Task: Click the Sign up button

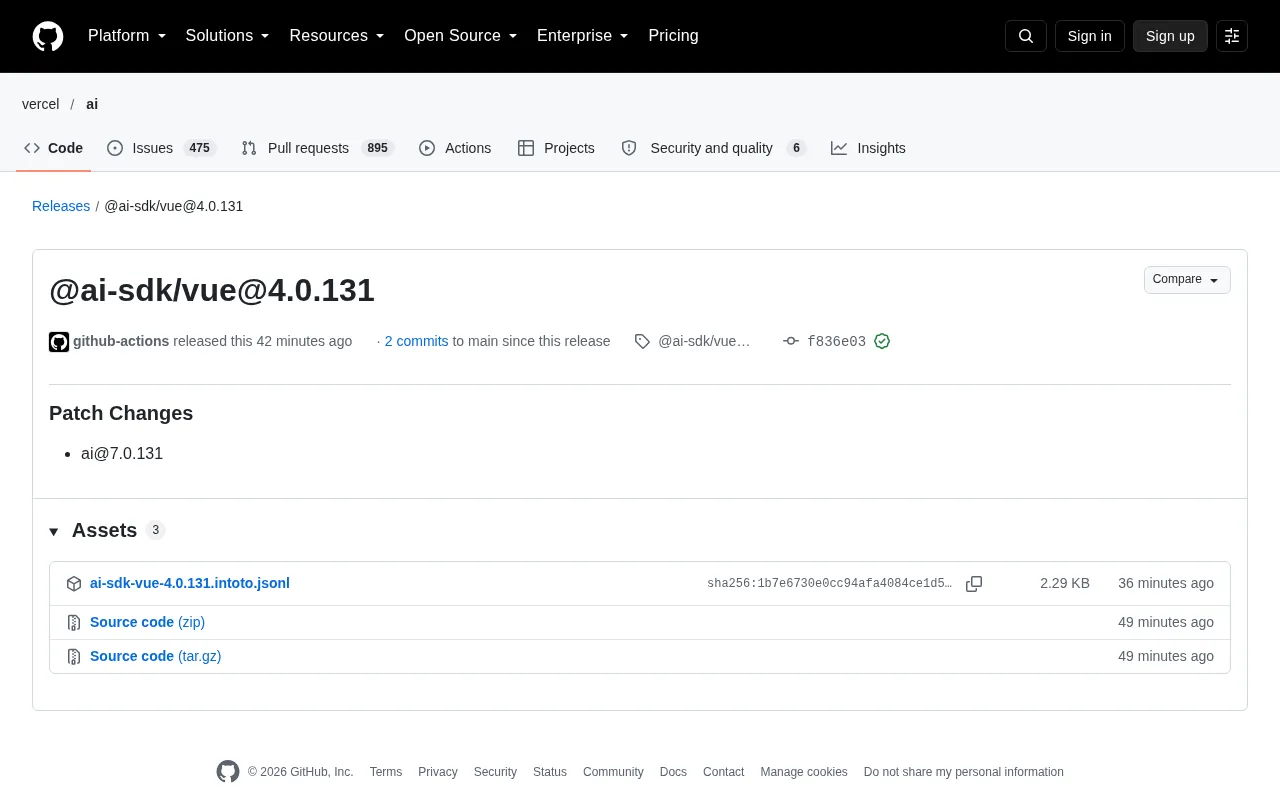Action: click(1170, 36)
